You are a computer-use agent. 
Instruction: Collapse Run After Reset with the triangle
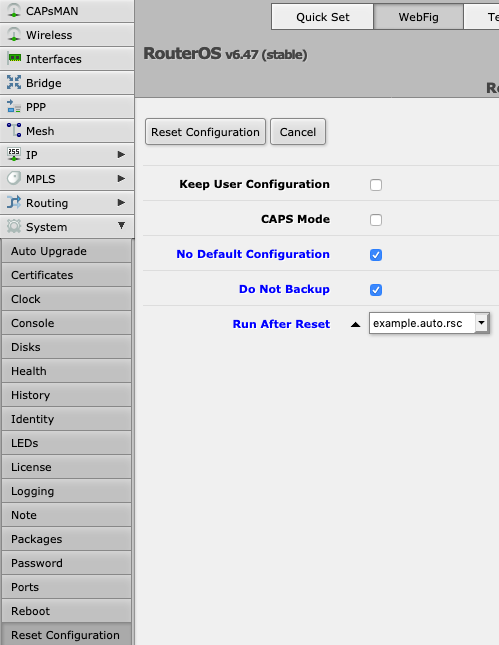point(355,325)
